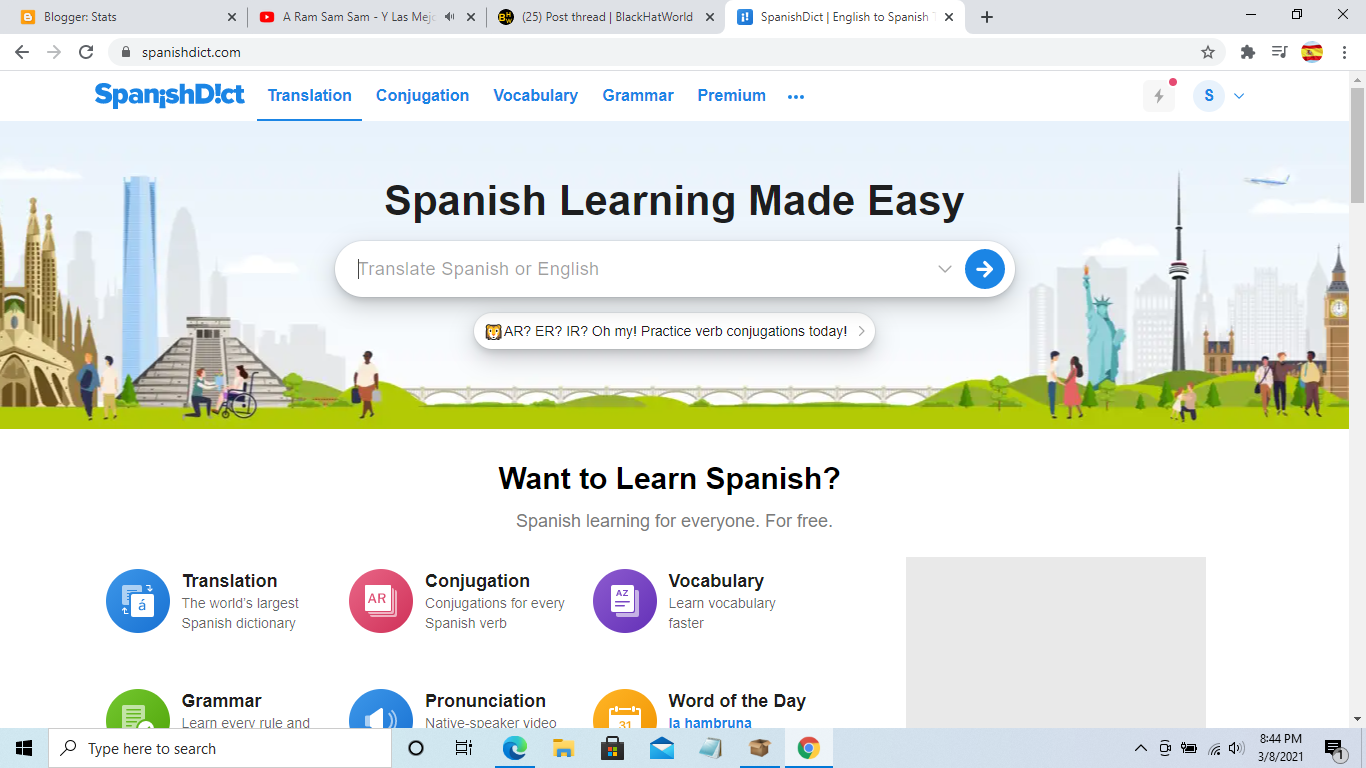The width and height of the screenshot is (1366, 768).
Task: Open Cortana circle icon on taskbar
Action: click(416, 748)
